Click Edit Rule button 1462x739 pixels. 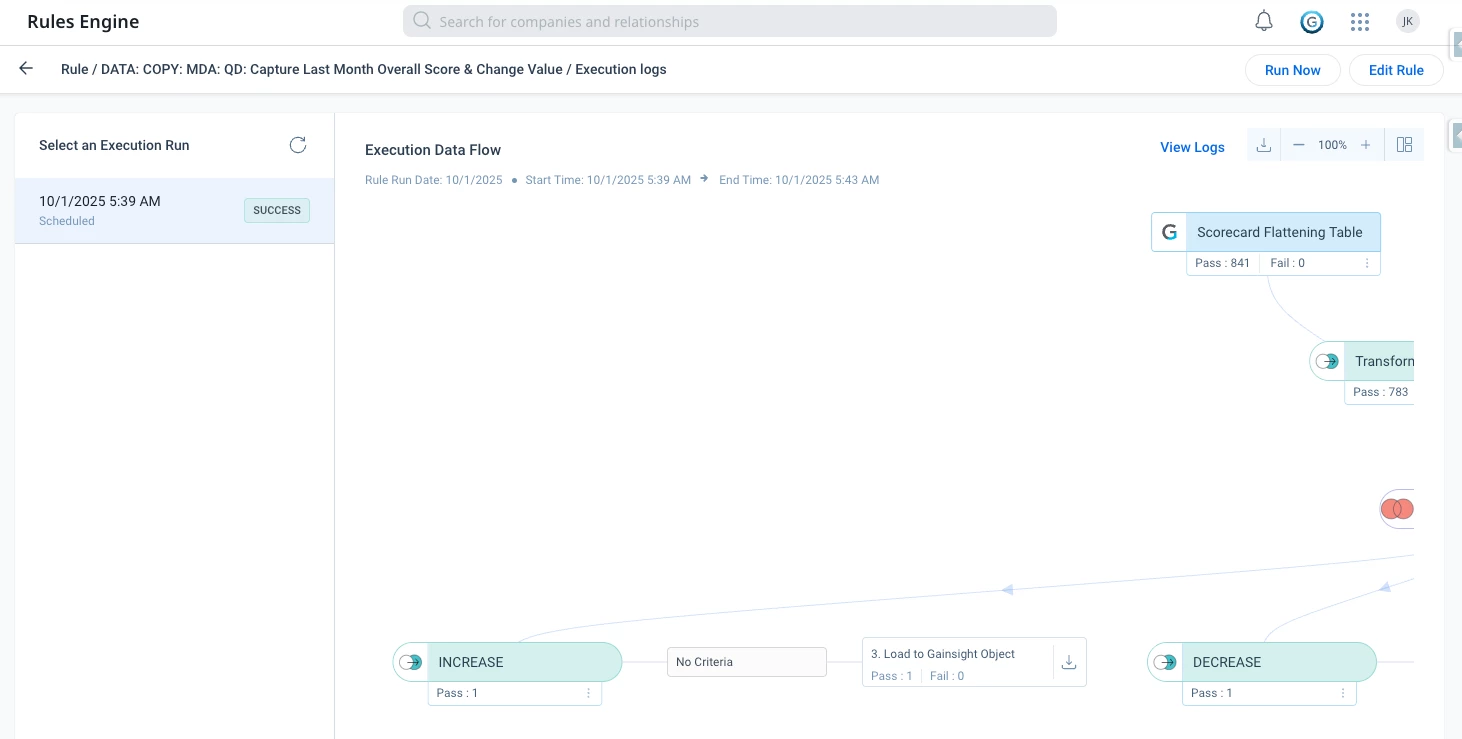coord(1396,70)
